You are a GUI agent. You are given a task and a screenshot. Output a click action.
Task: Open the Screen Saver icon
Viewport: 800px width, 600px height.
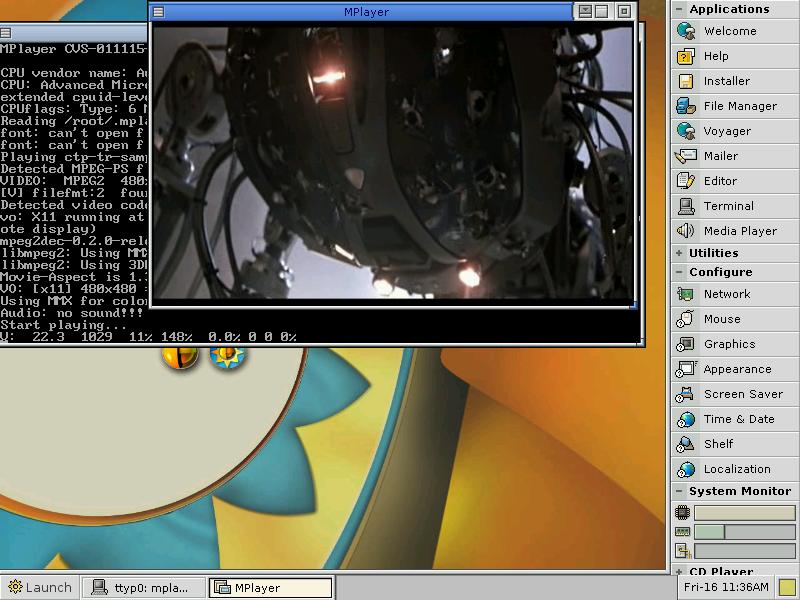coord(686,394)
